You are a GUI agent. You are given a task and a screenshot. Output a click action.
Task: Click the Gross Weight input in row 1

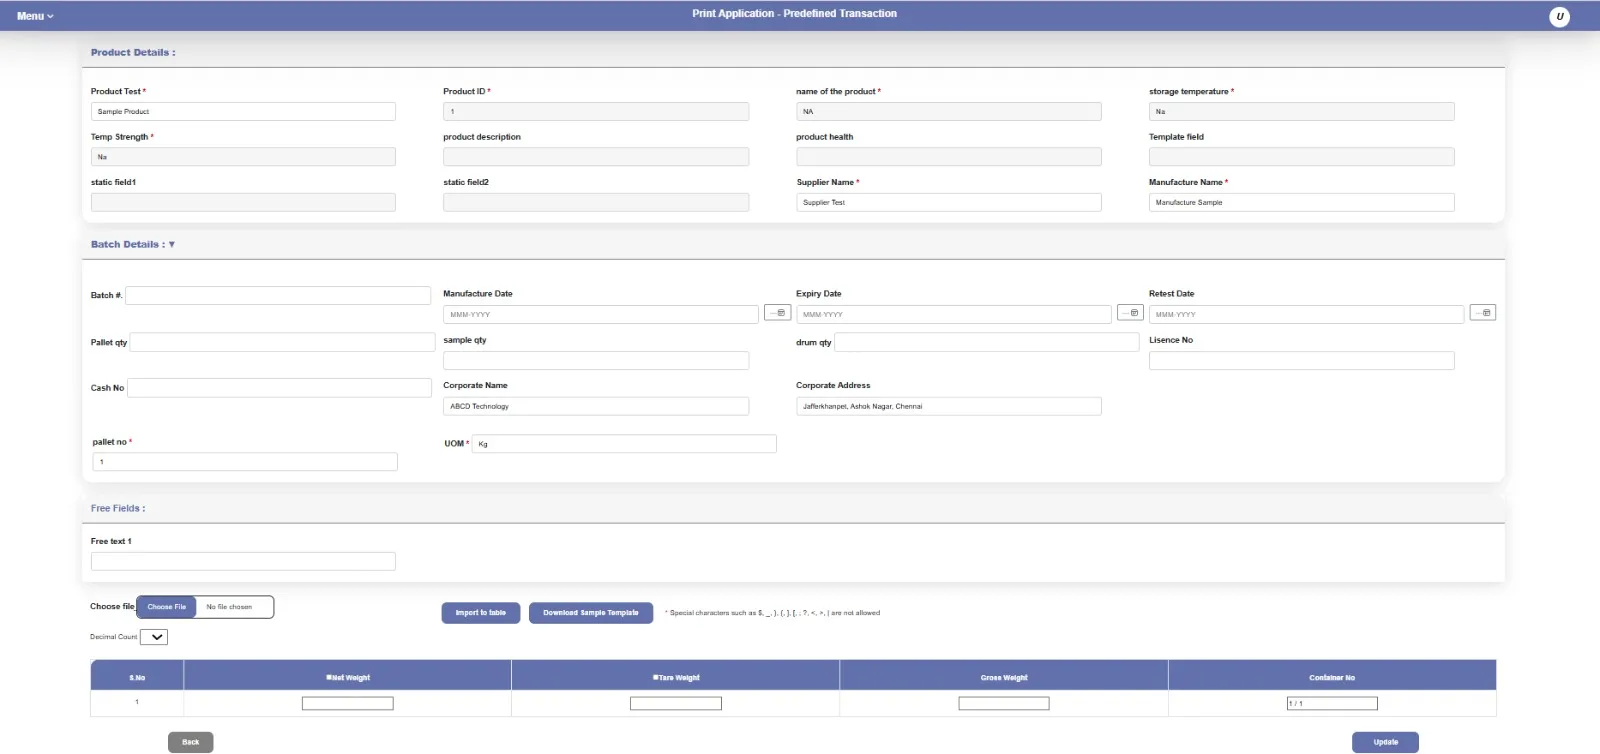[1004, 704]
